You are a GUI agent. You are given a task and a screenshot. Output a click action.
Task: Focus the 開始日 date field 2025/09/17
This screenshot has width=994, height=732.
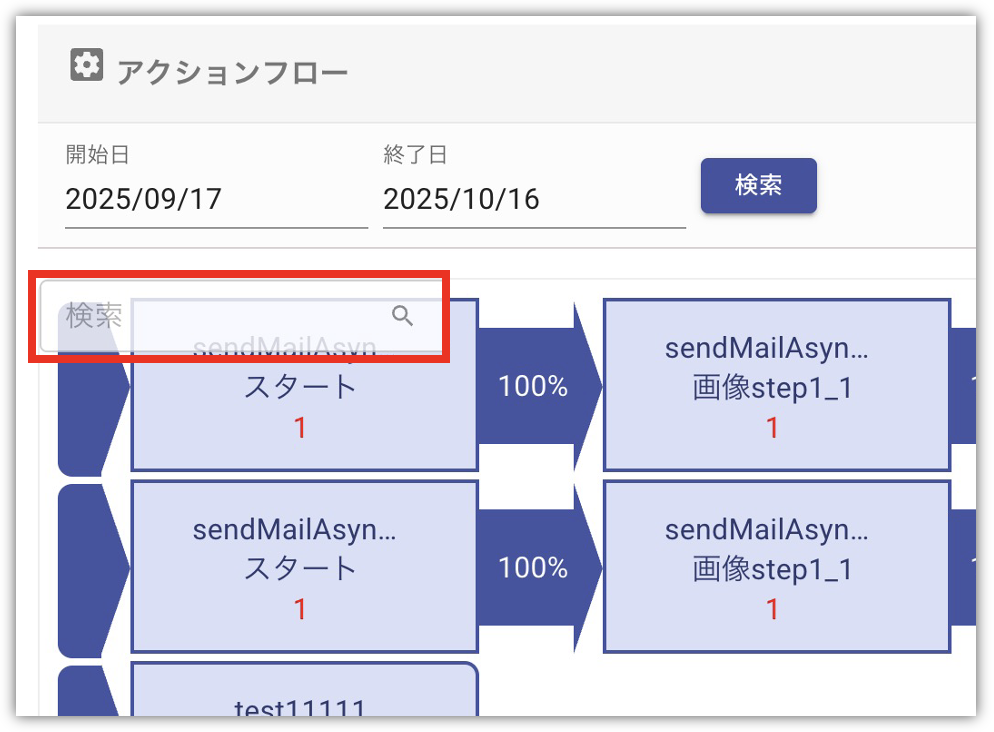click(x=215, y=199)
